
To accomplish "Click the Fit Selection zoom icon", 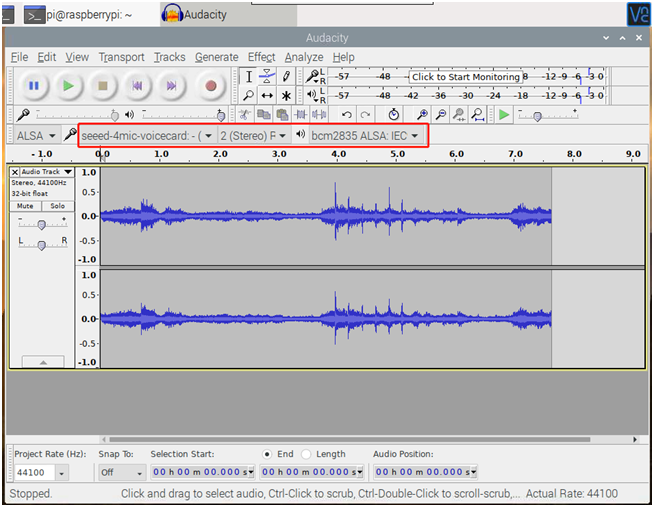I will (459, 114).
